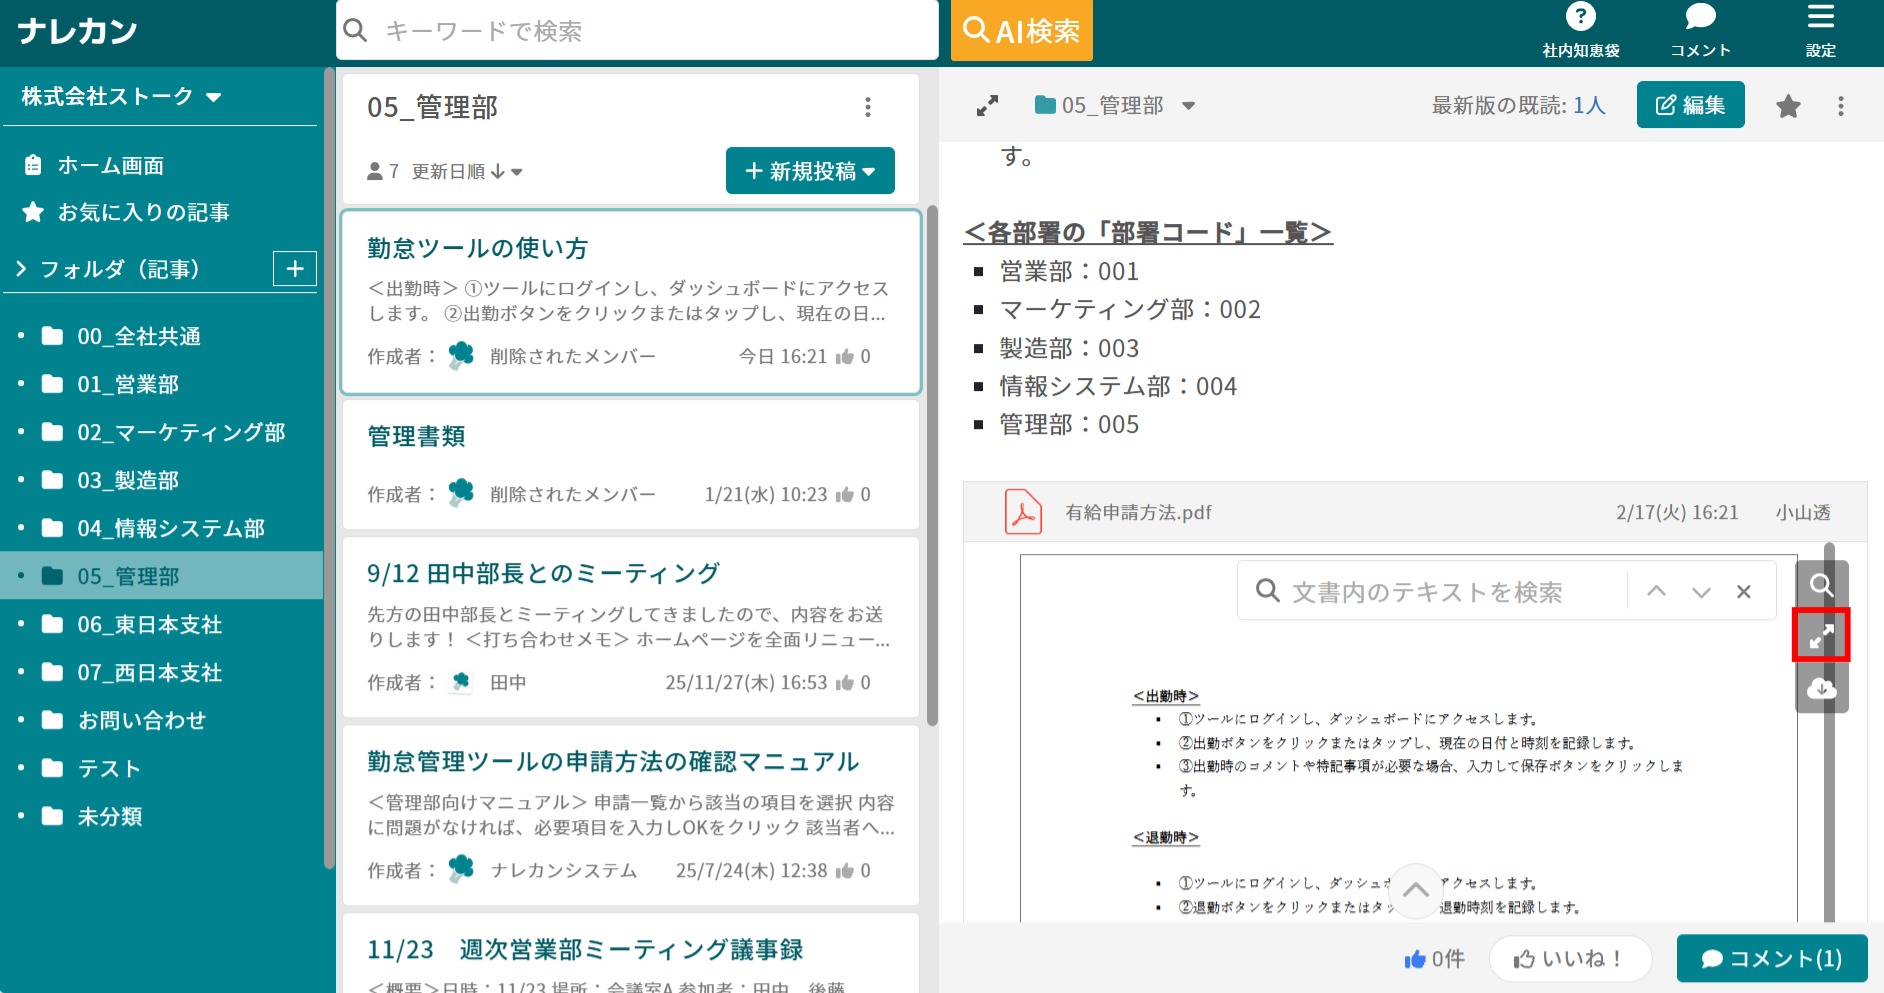
Task: Toggle the favorite star on the article
Action: 1788,105
